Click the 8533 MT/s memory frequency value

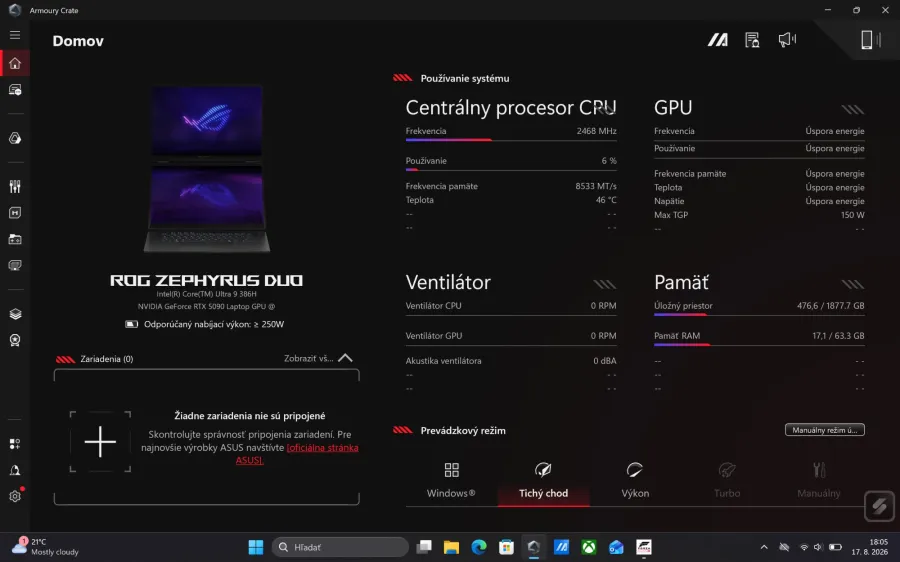(596, 186)
